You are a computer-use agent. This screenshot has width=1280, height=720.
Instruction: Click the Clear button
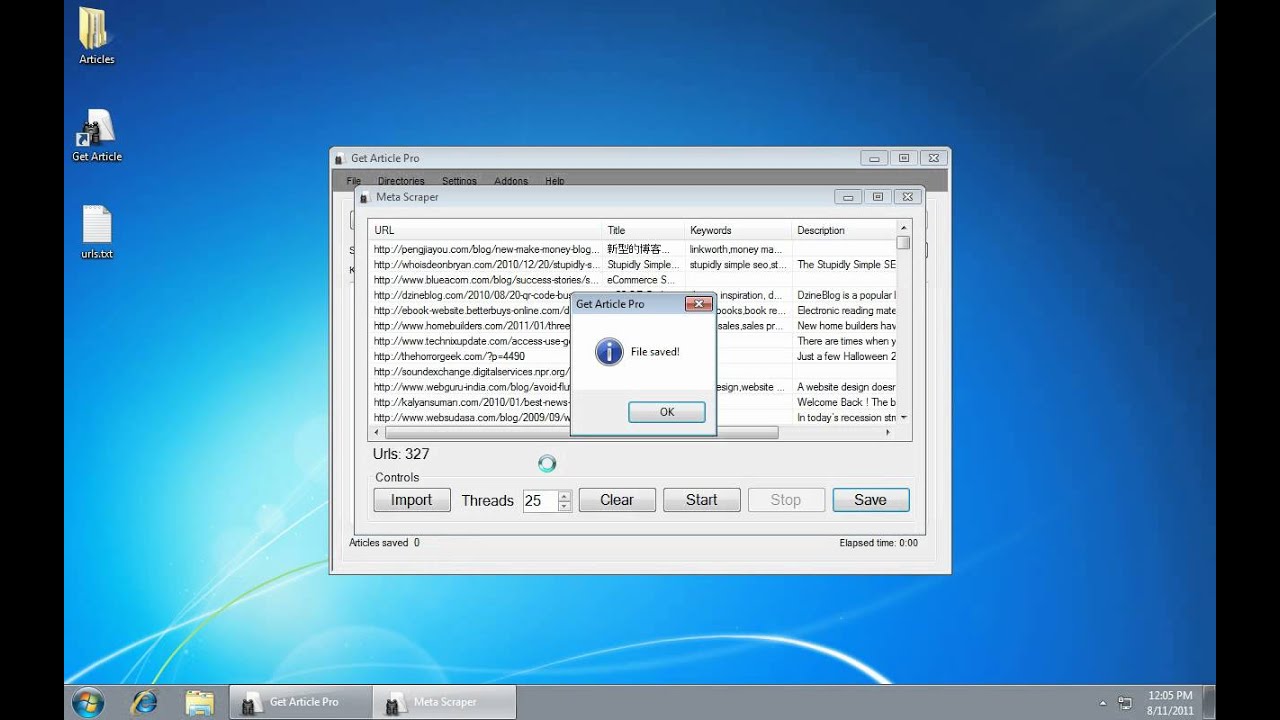617,500
